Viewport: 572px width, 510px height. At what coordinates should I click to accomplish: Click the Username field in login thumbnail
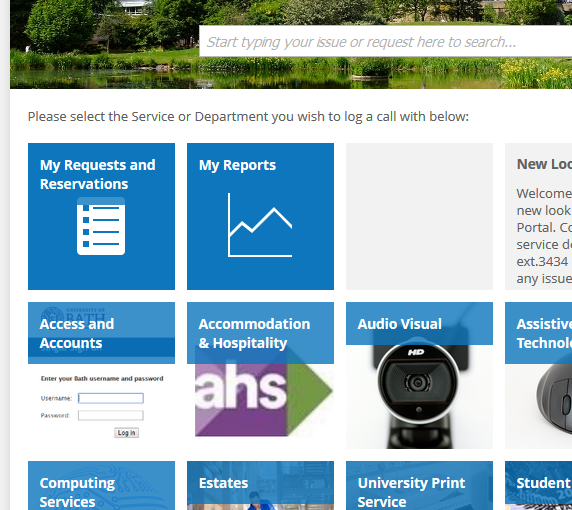tap(111, 398)
